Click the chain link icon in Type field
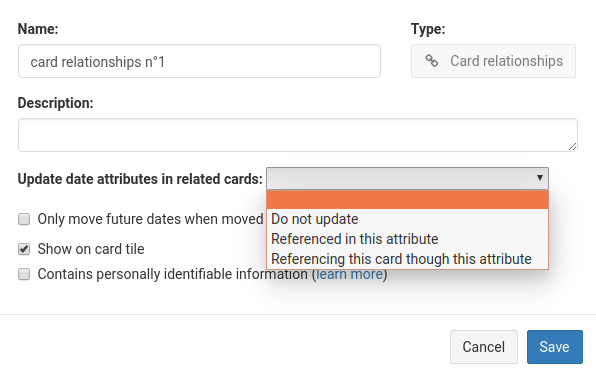596x377 pixels. coord(431,61)
